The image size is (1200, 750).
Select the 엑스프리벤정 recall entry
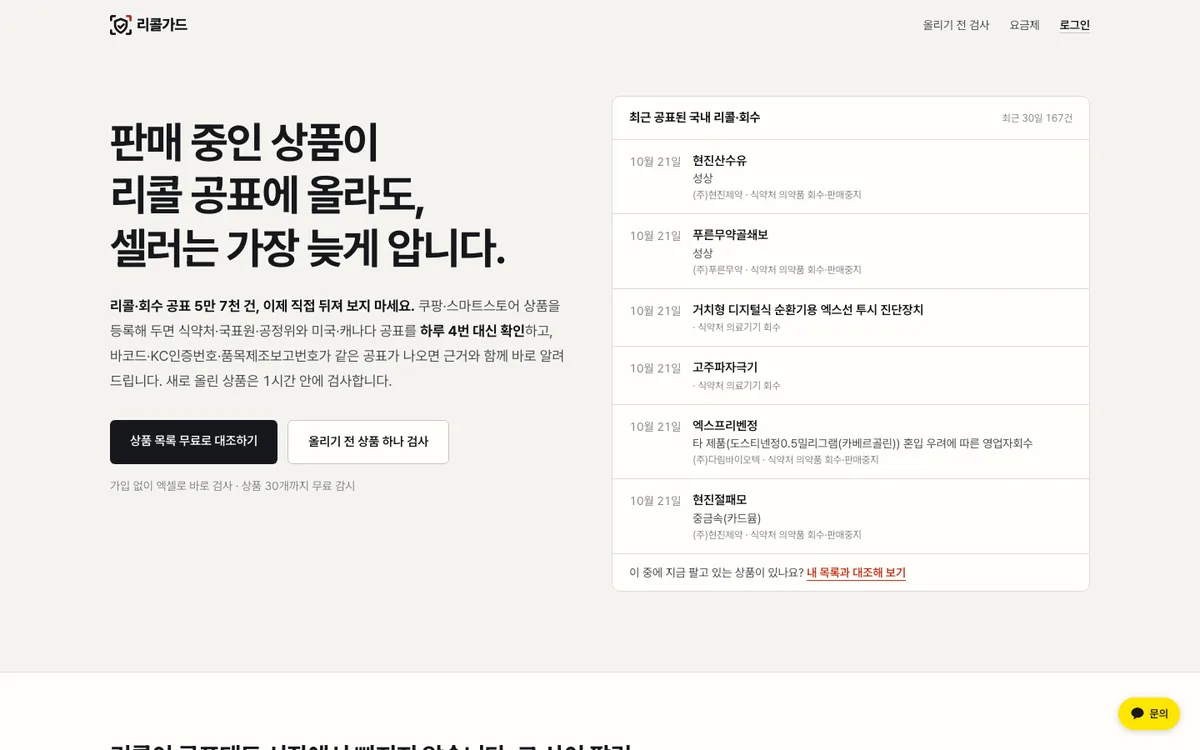point(850,442)
